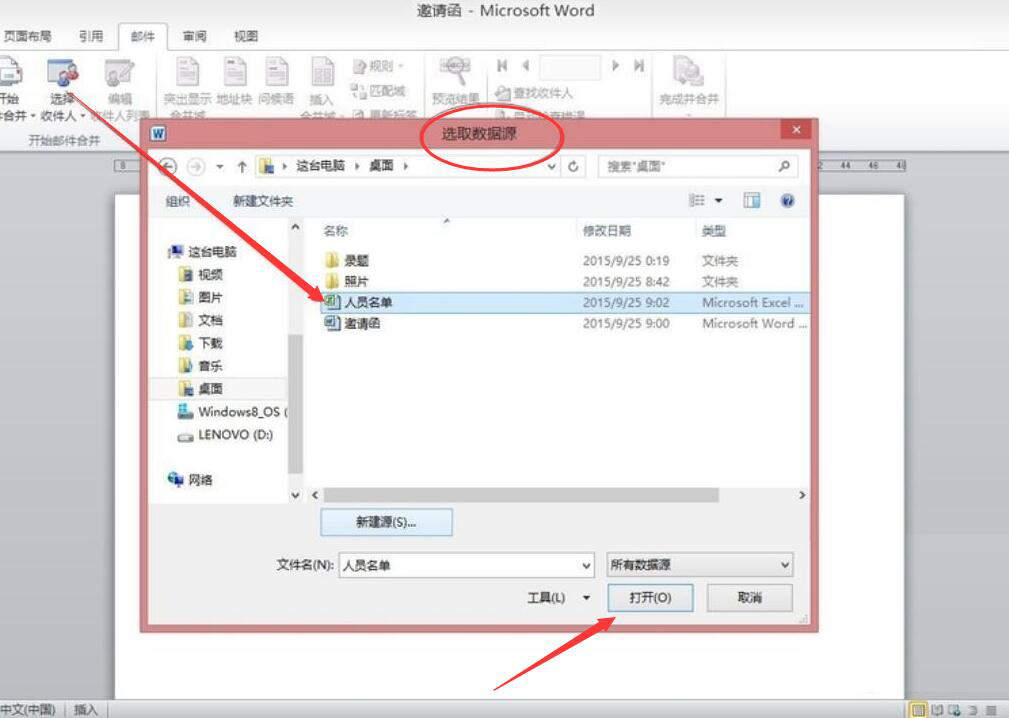Go to first record arrow
Screen dimensions: 1009x718
[x=503, y=66]
